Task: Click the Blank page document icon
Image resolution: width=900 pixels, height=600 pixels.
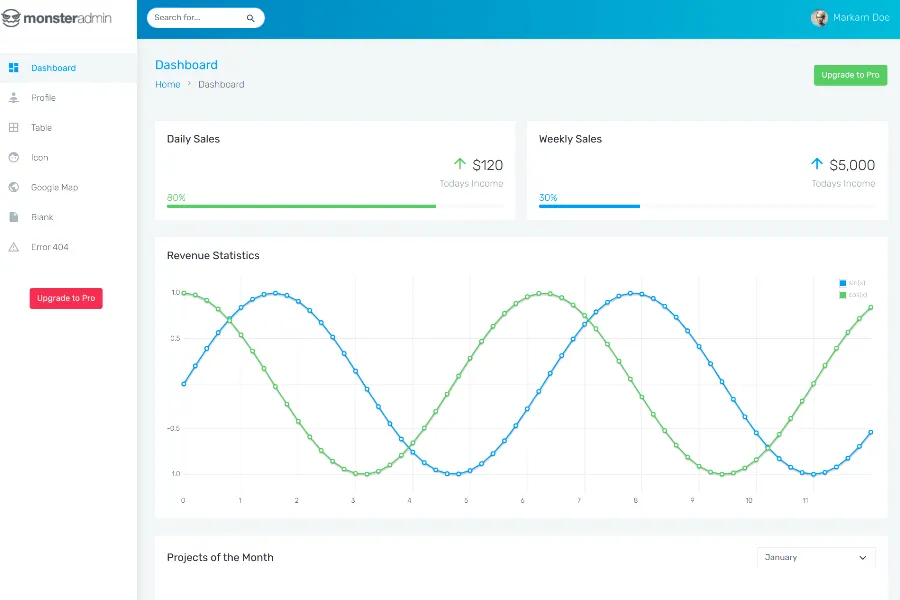Action: point(14,217)
